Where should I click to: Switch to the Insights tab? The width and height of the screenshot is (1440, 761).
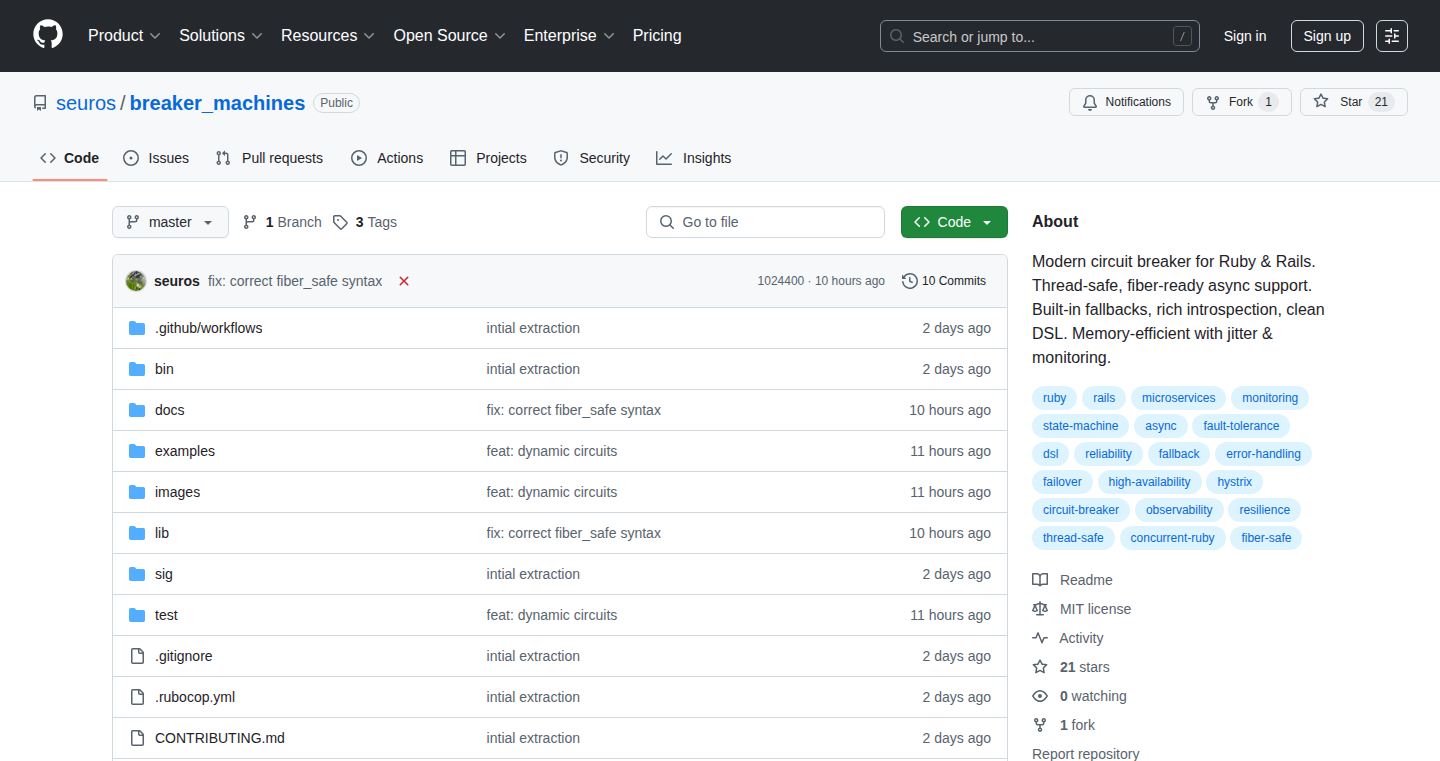(694, 158)
